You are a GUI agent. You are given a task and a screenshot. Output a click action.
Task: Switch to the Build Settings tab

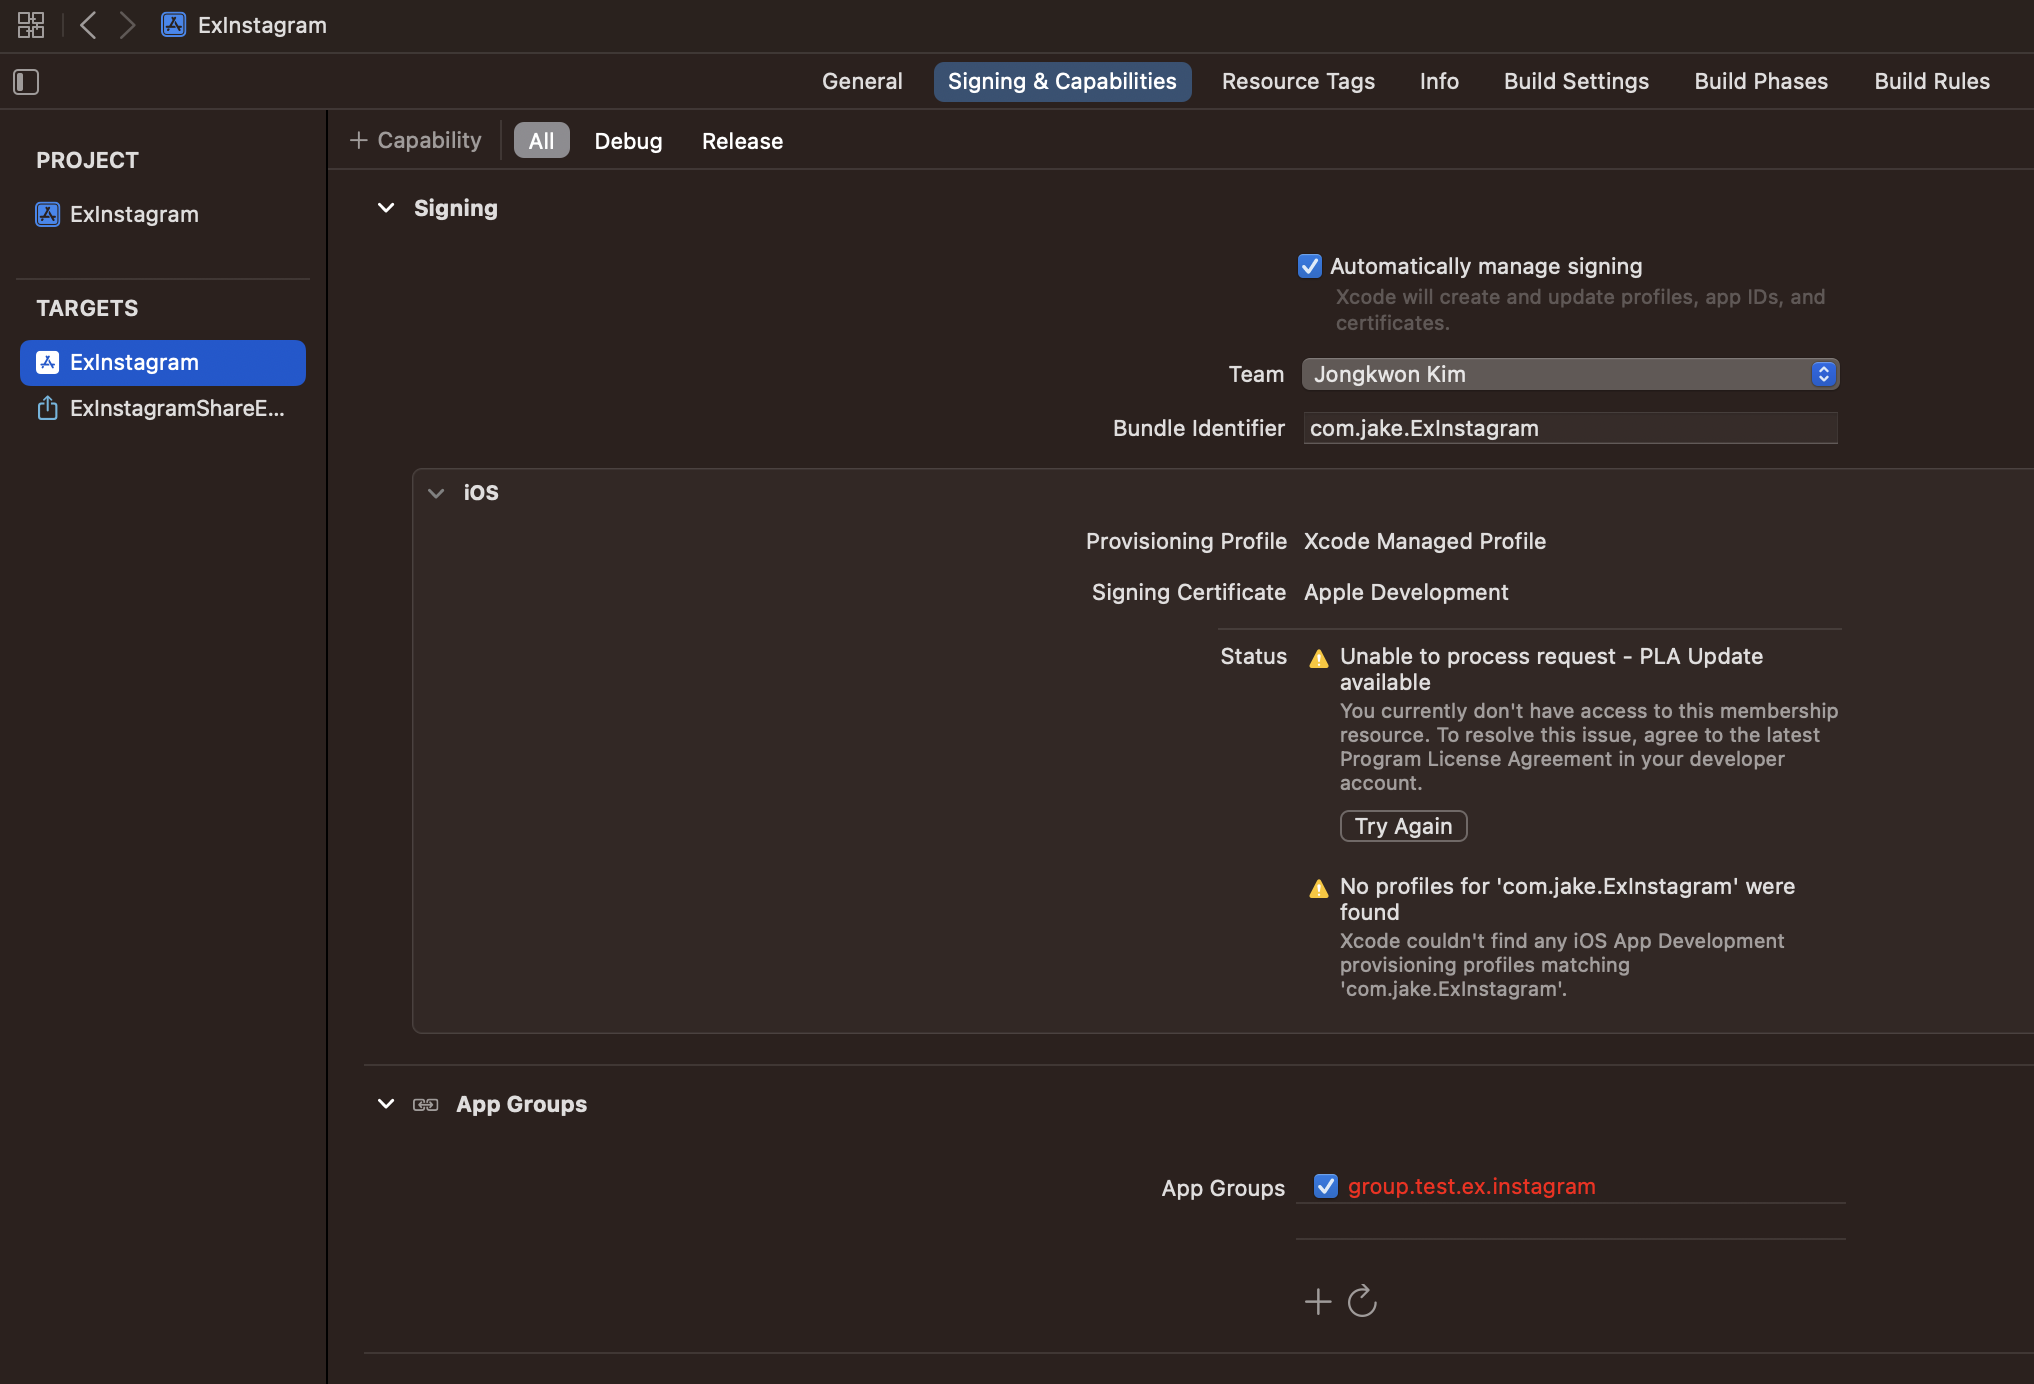(1576, 81)
